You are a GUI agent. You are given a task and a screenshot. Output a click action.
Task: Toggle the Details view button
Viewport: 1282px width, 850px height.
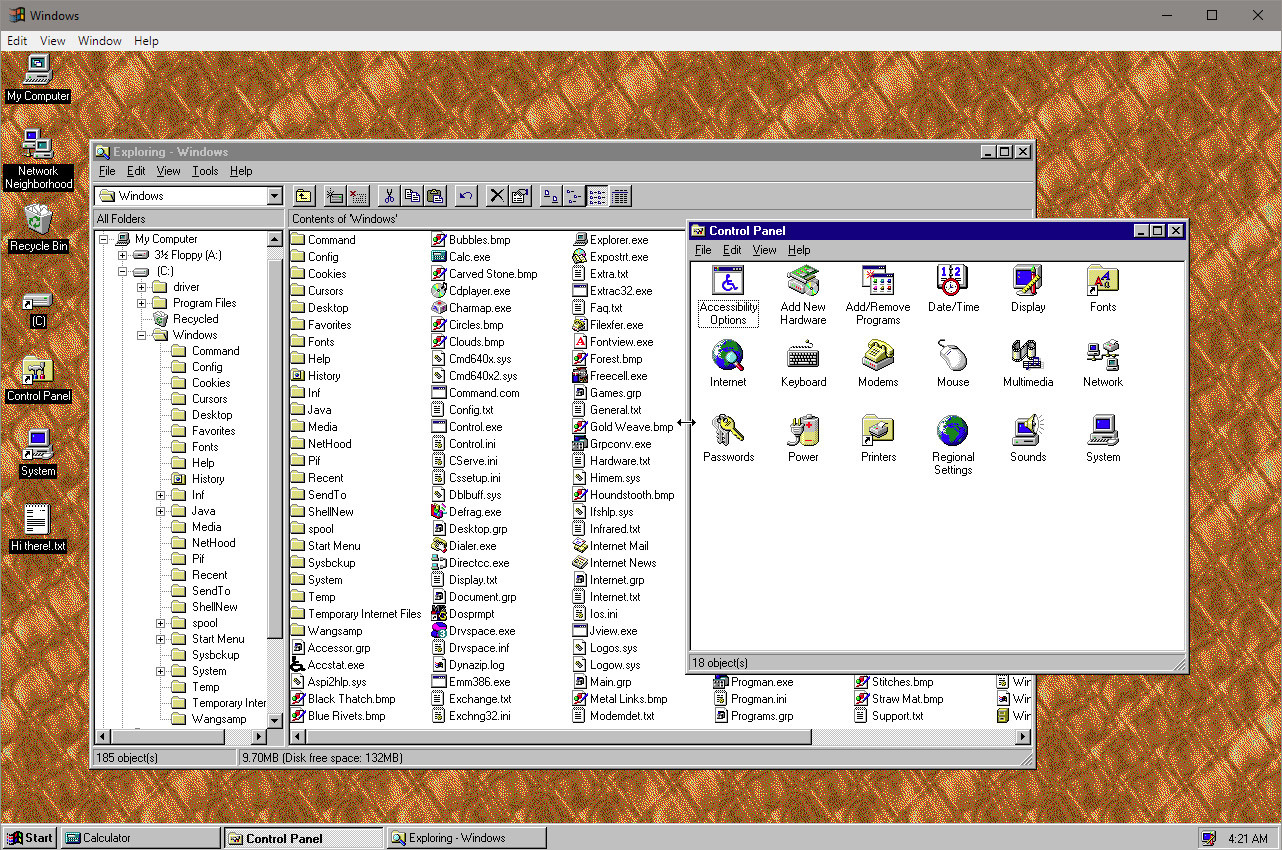(x=621, y=195)
